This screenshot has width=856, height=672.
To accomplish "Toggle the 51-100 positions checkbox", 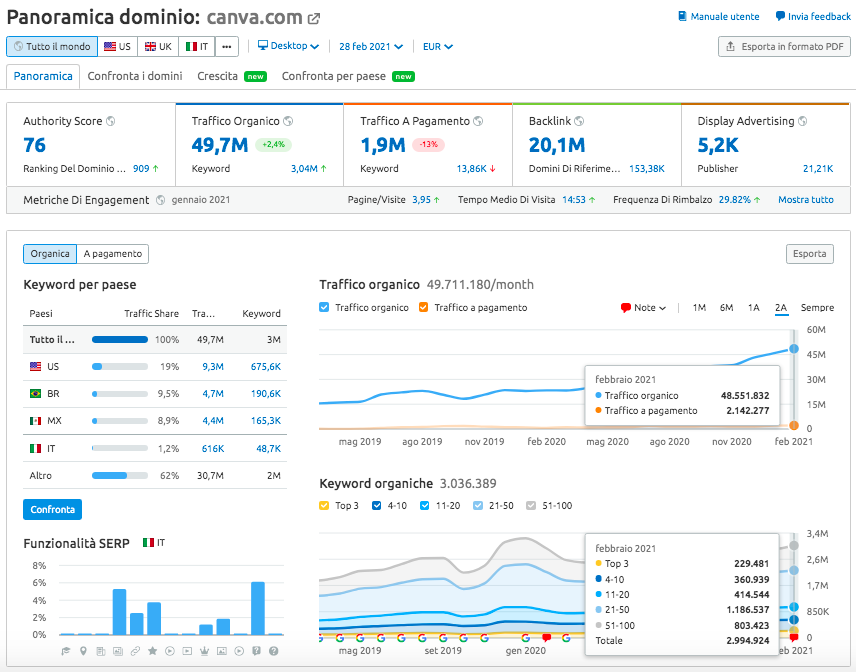I will click(x=531, y=506).
